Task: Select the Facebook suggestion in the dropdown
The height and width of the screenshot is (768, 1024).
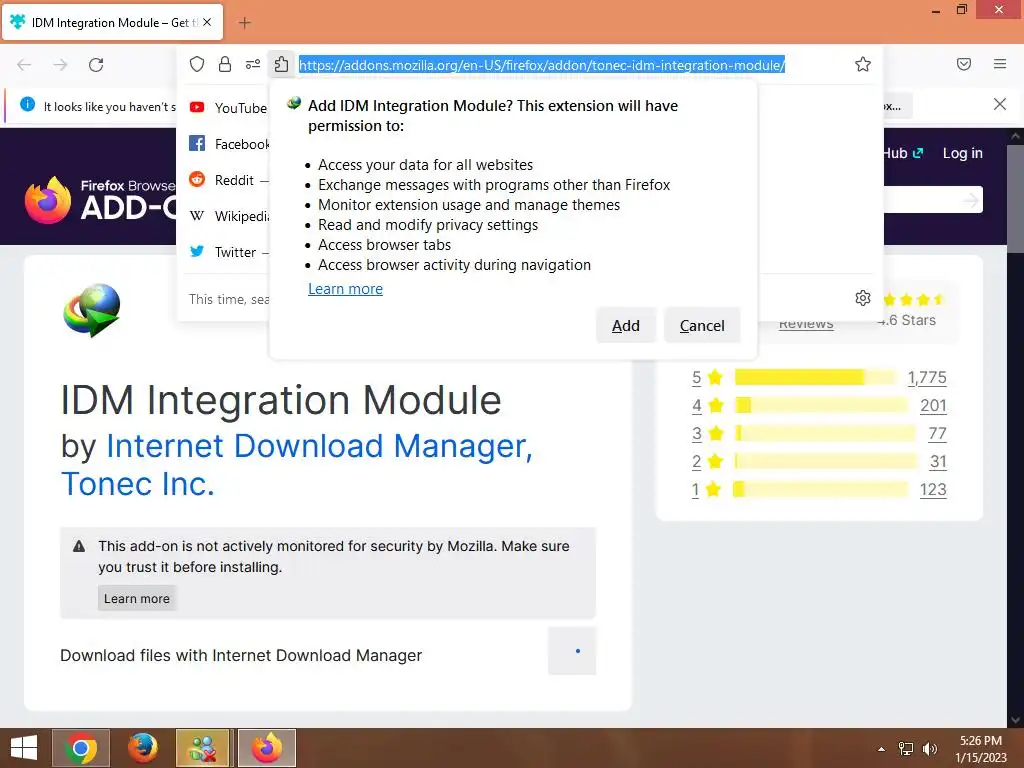Action: (x=227, y=144)
